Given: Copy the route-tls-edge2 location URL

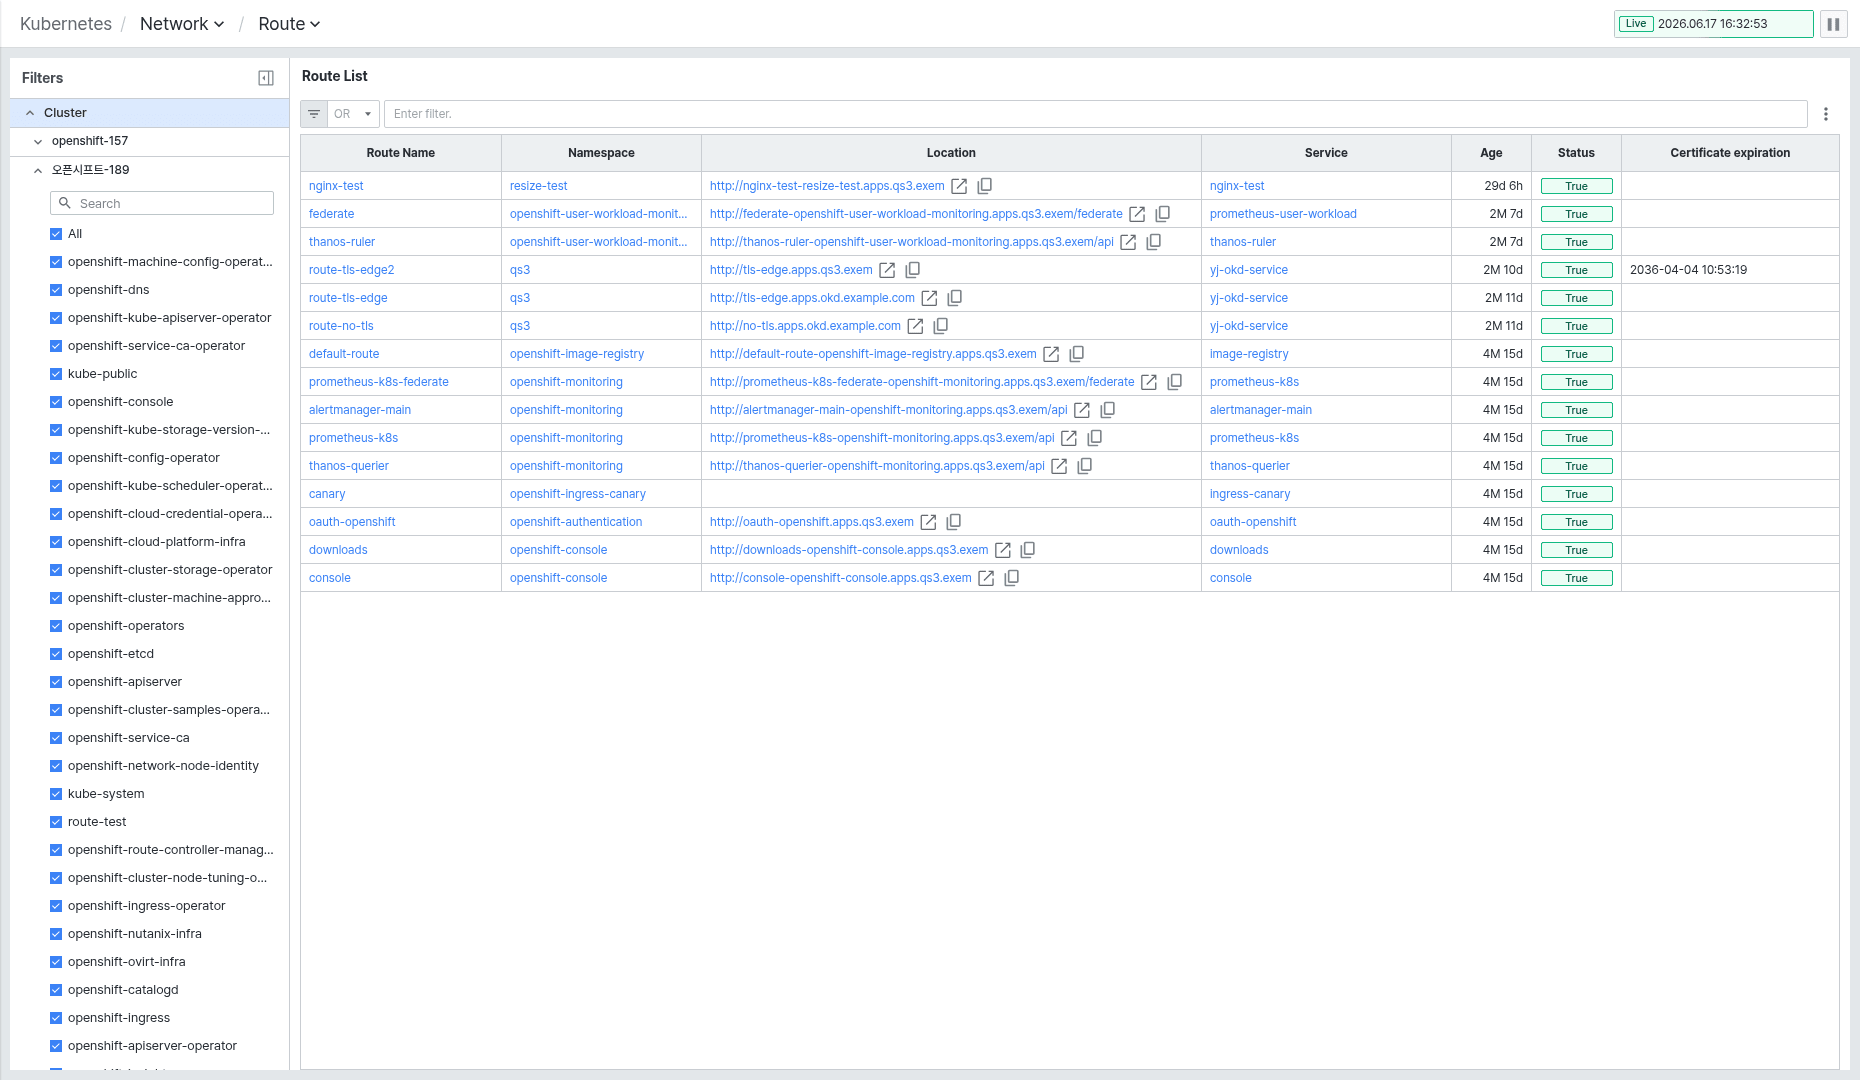Looking at the screenshot, I should pos(913,270).
